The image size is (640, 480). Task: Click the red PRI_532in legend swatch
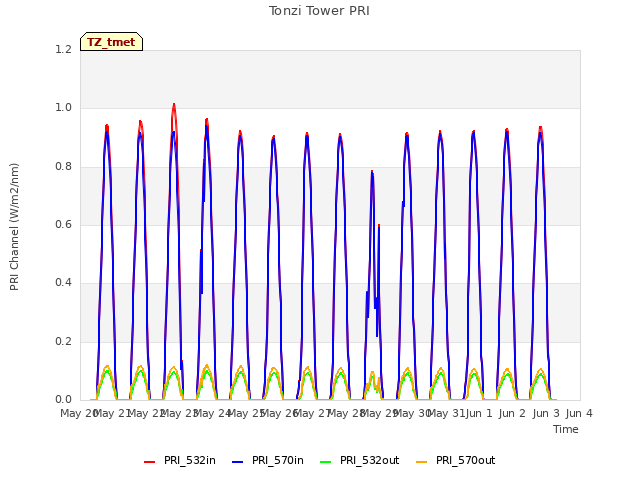coord(149,462)
